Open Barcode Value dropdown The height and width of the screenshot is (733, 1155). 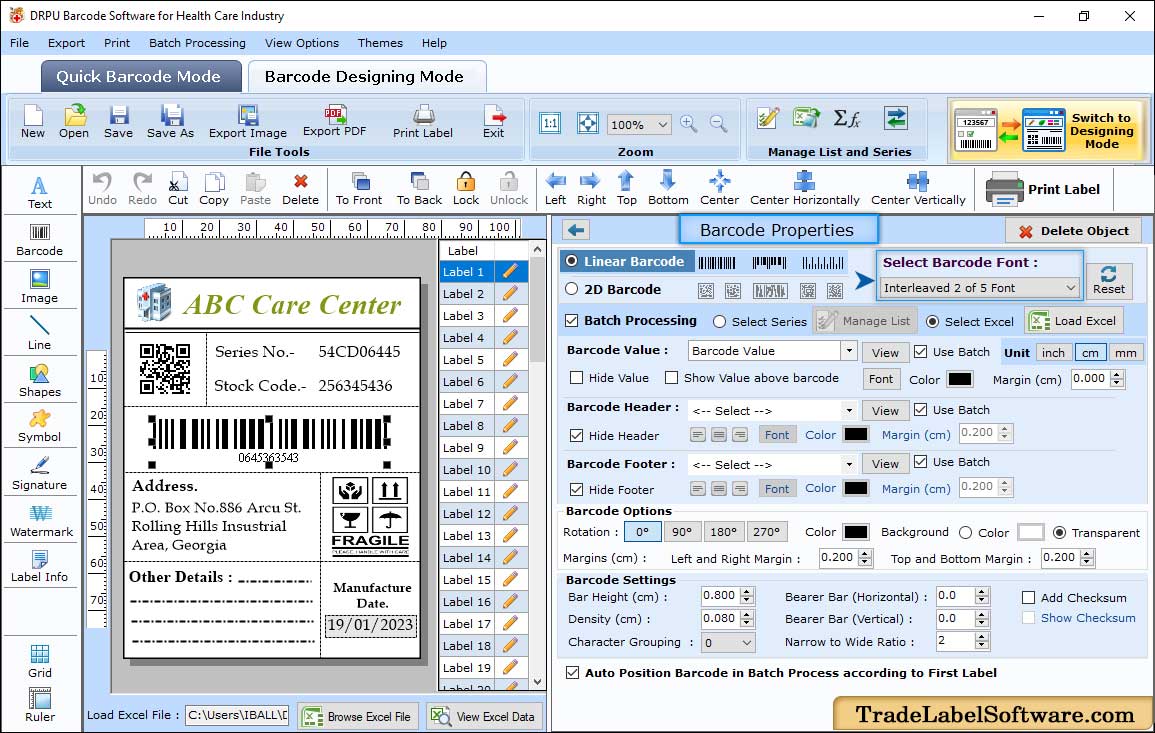pyautogui.click(x=849, y=351)
